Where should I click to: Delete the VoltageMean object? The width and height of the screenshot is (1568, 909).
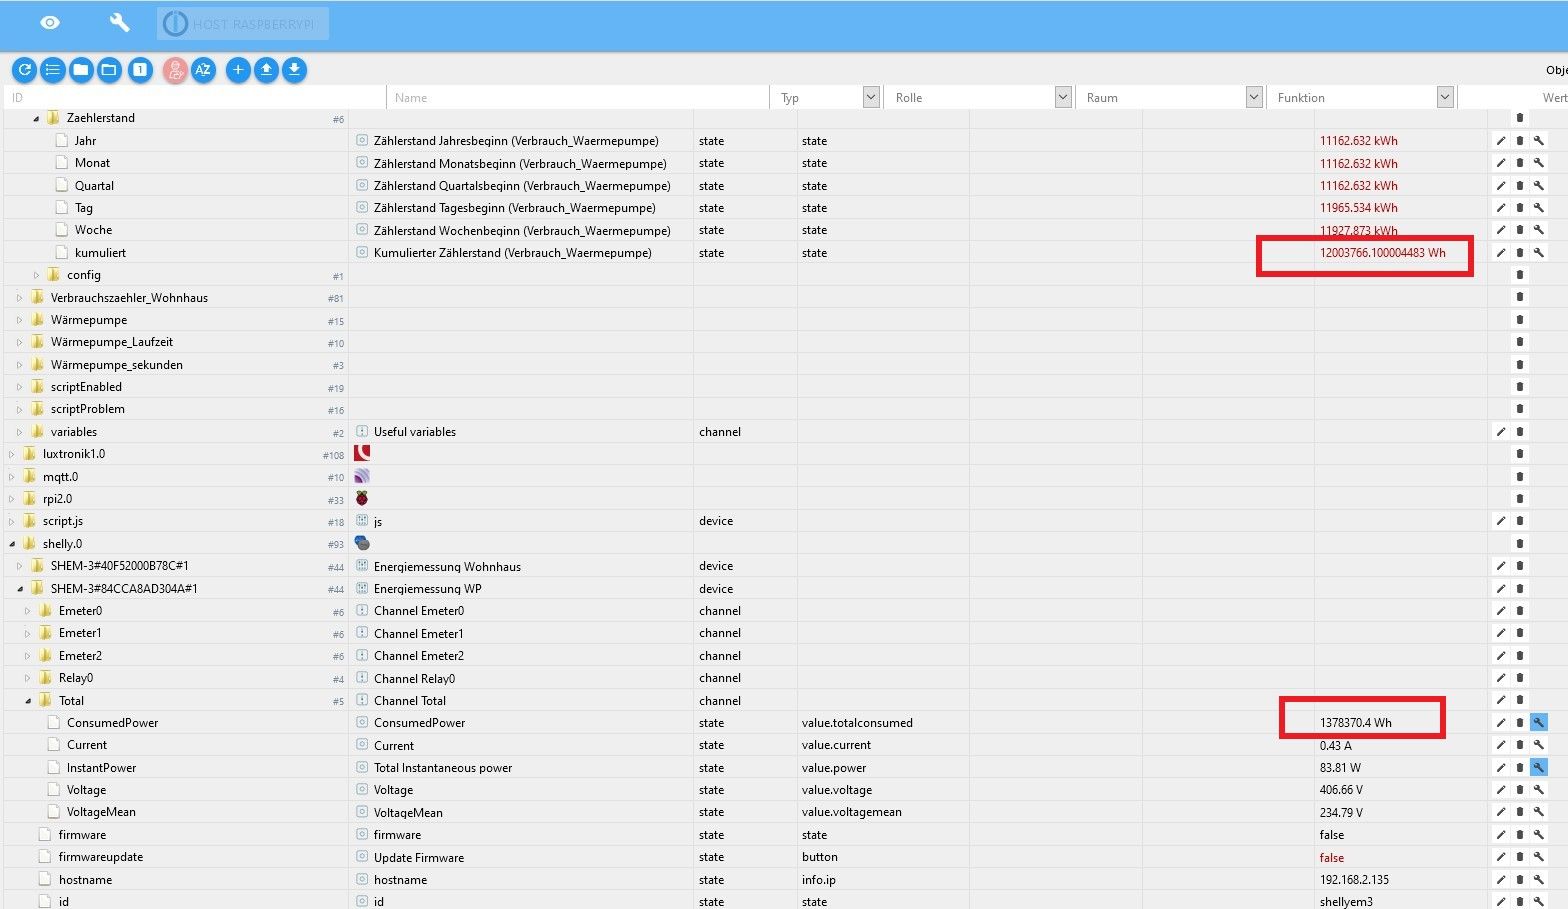pyautogui.click(x=1520, y=812)
